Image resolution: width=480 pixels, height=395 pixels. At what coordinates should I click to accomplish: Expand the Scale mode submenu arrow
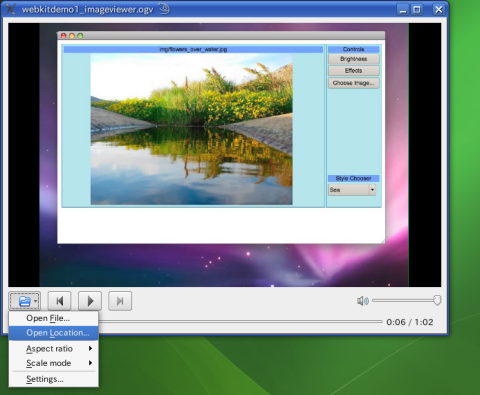[90, 363]
